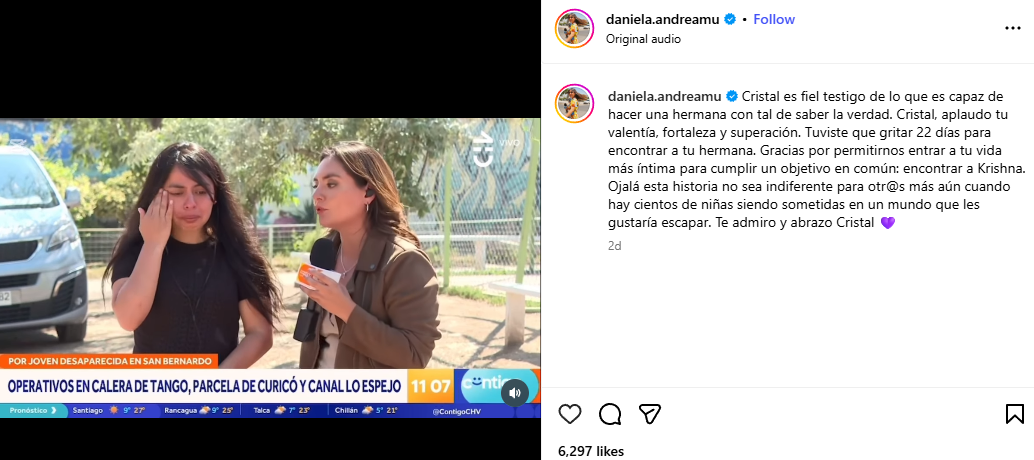Follow daniela.andreamu account
This screenshot has width=1034, height=460.
774,20
